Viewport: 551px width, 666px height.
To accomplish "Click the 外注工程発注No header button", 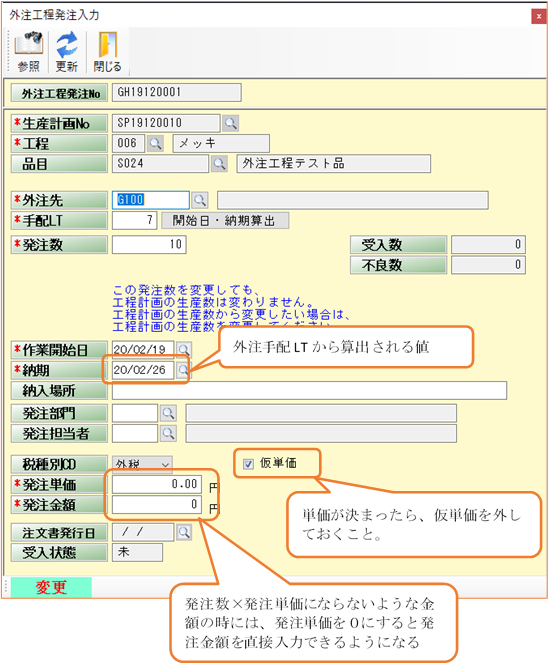I will click(x=59, y=93).
